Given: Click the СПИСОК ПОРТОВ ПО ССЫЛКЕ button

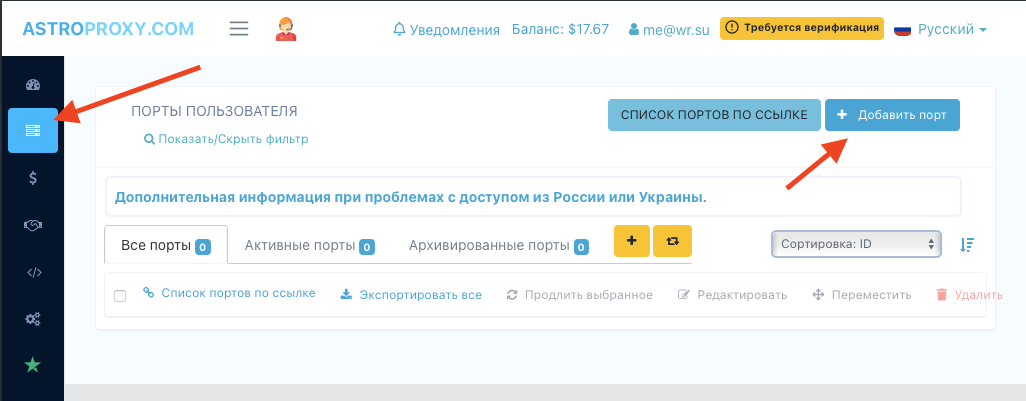Looking at the screenshot, I should click(x=714, y=115).
